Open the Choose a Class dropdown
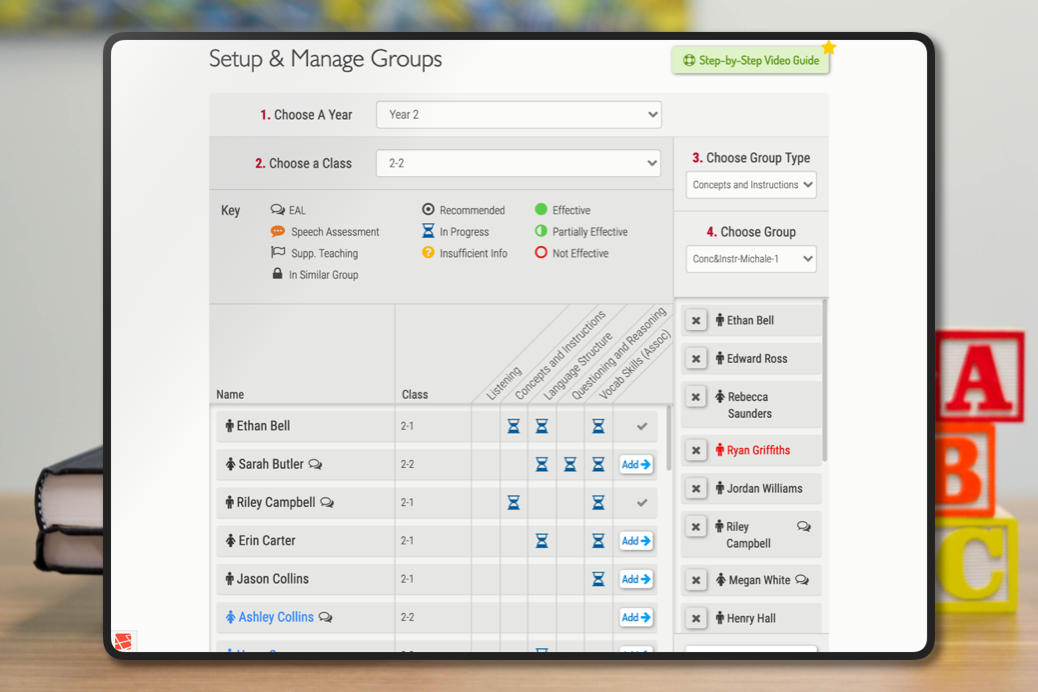The image size is (1038, 692). click(518, 164)
